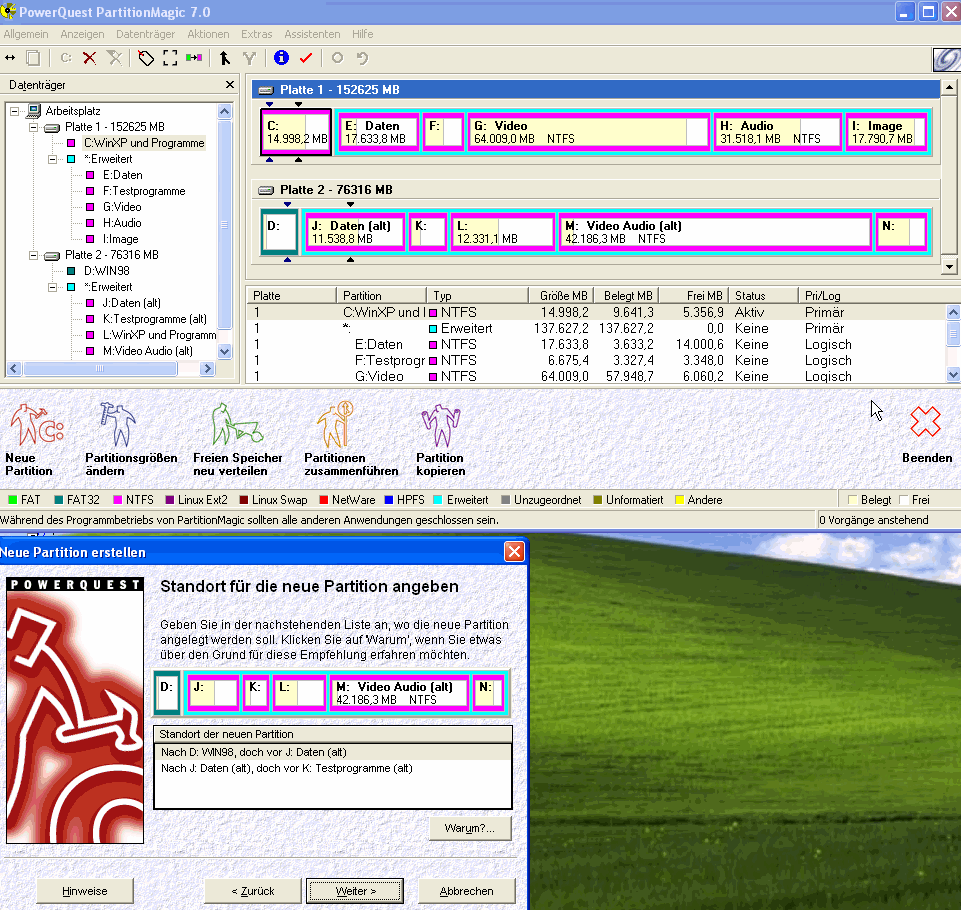Click the magenta NTFS legend swatch
This screenshot has height=910, width=961.
pyautogui.click(x=118, y=500)
